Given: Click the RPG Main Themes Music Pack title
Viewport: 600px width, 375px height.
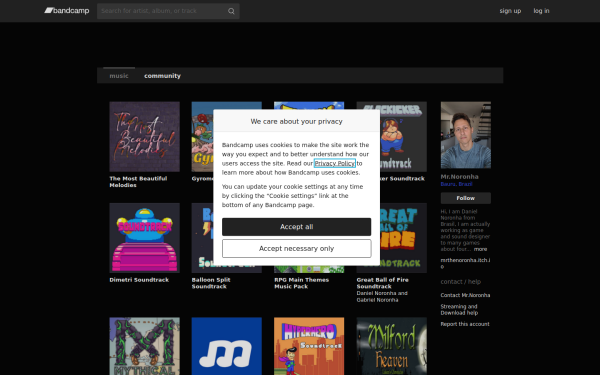Looking at the screenshot, I should point(302,283).
